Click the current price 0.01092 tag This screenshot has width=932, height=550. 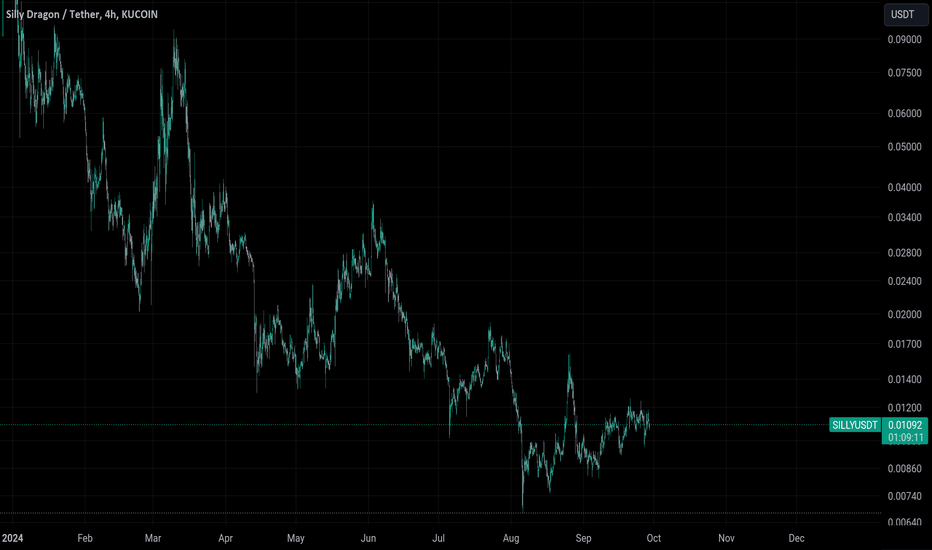coord(905,425)
